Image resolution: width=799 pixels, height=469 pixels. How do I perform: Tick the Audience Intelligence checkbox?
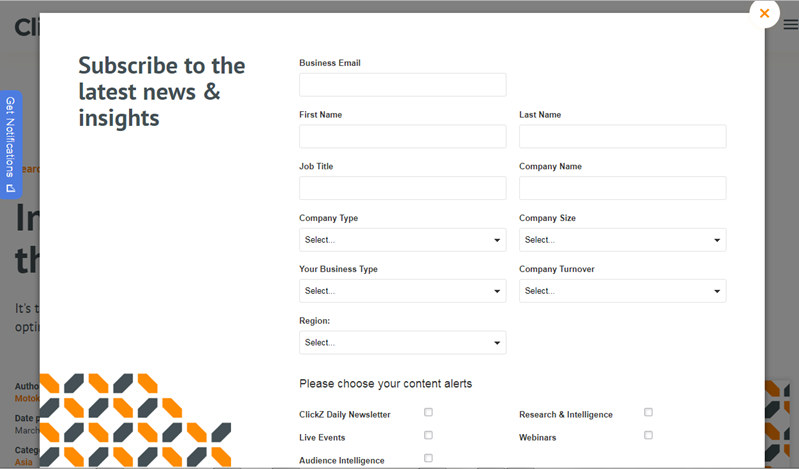point(428,458)
